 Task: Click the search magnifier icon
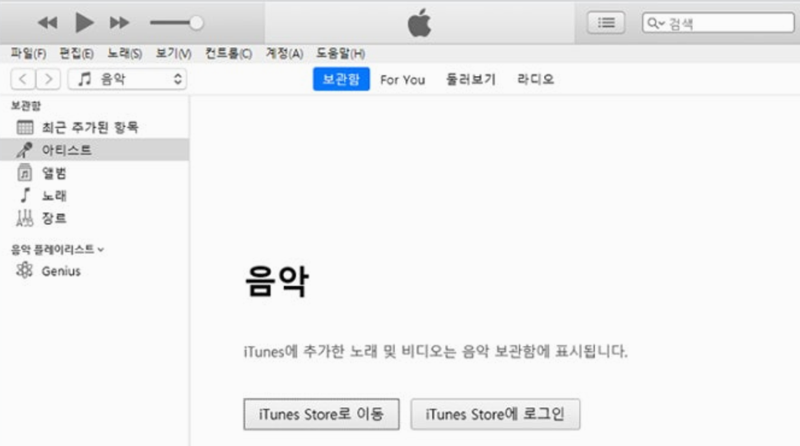coord(654,23)
